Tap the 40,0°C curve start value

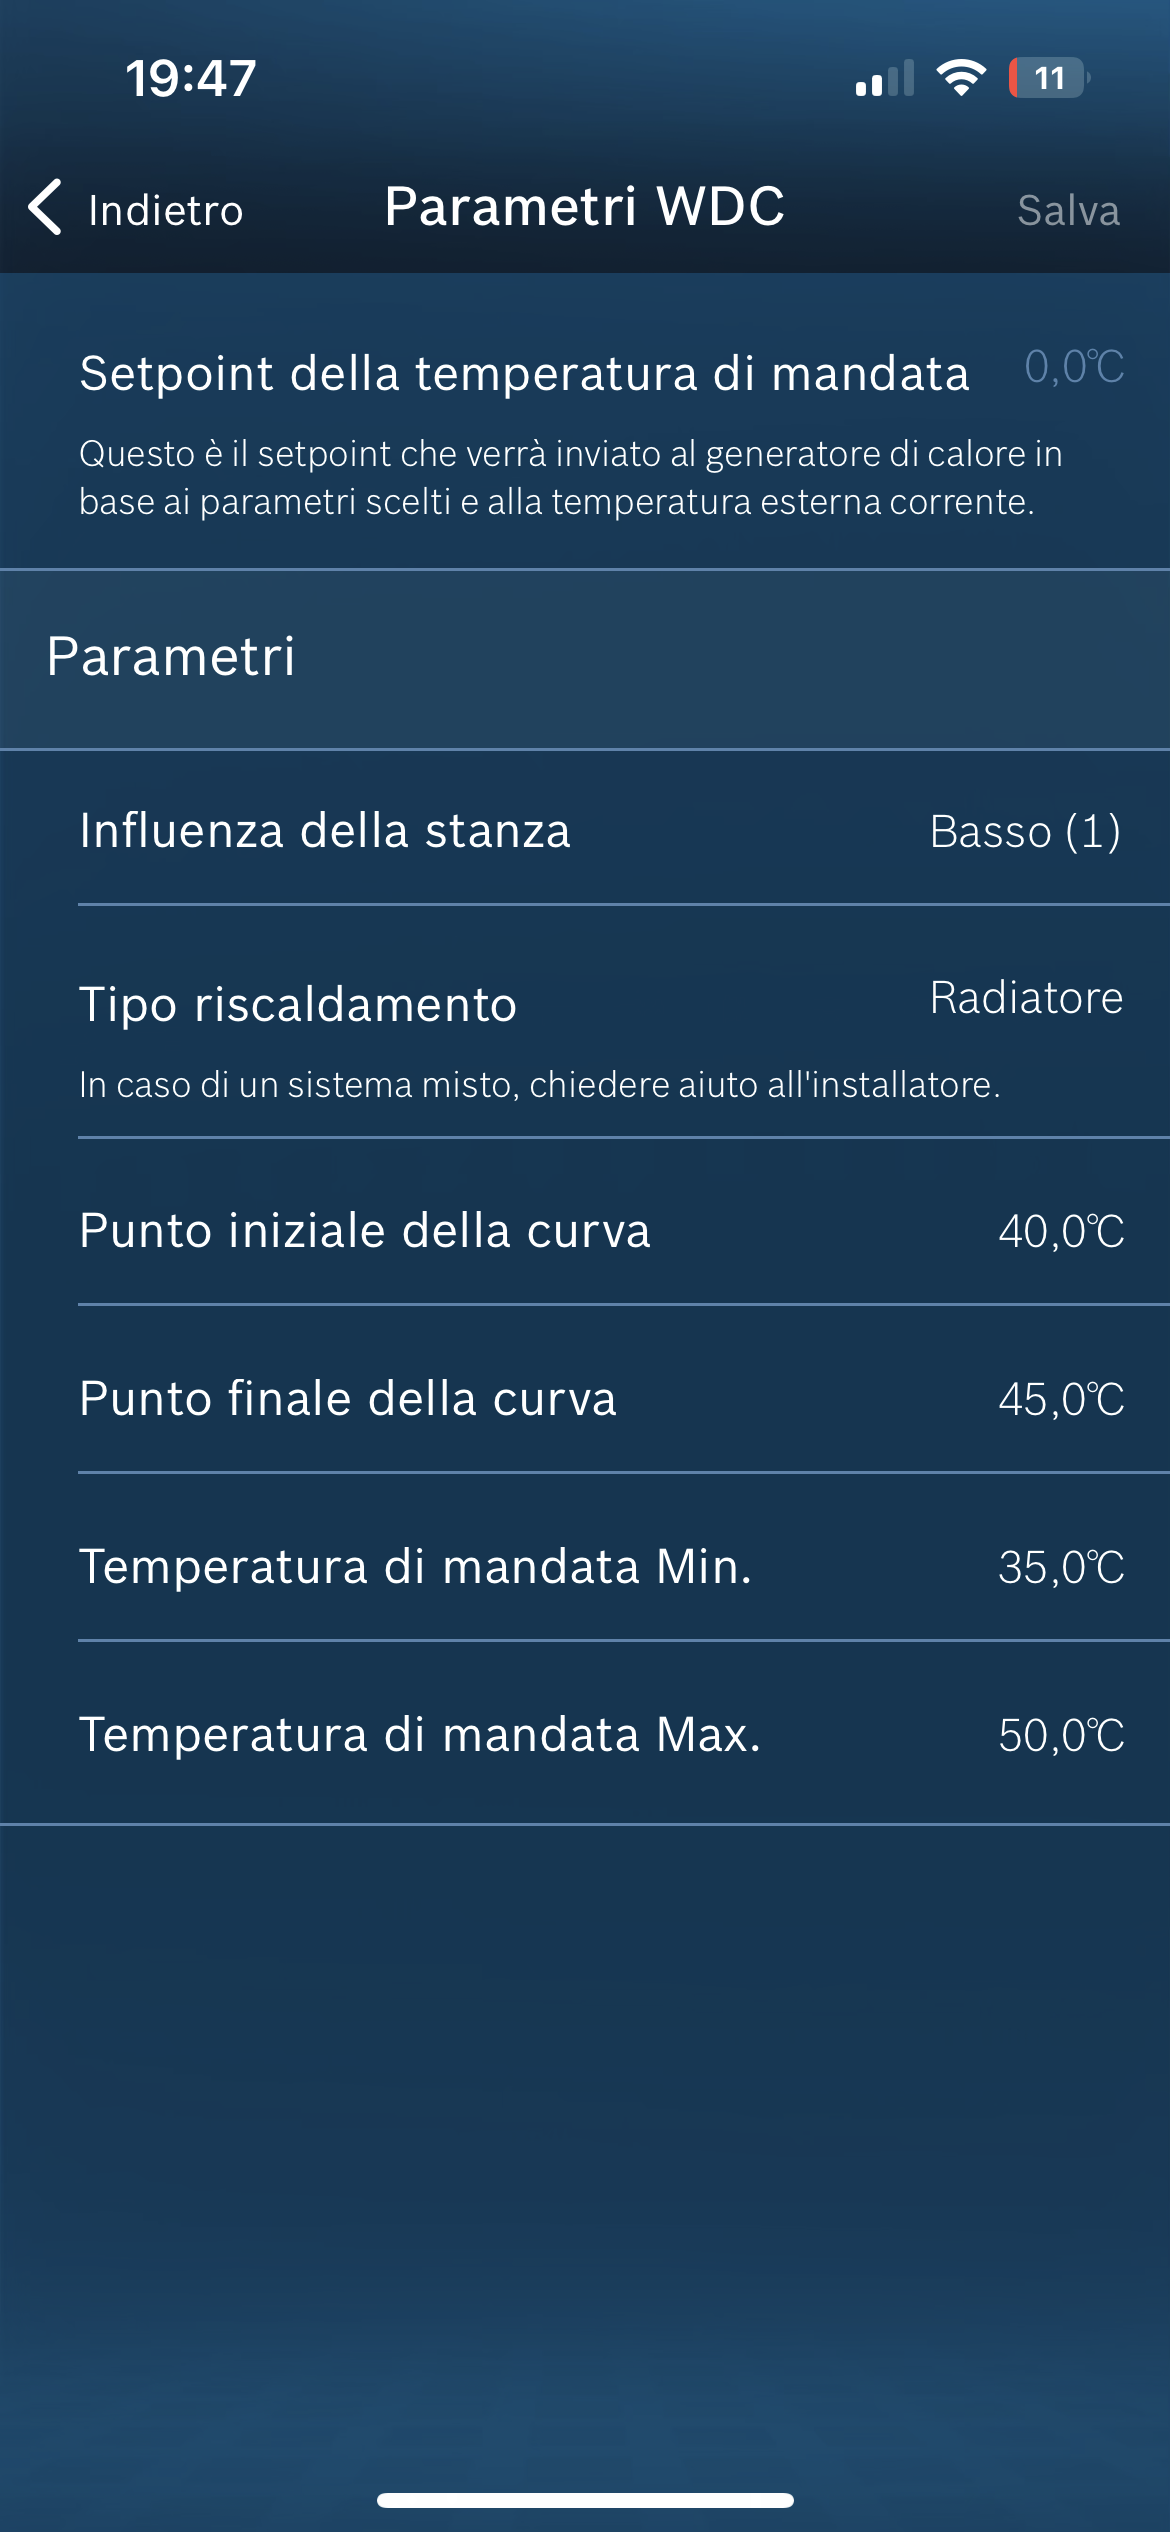(x=1061, y=1231)
